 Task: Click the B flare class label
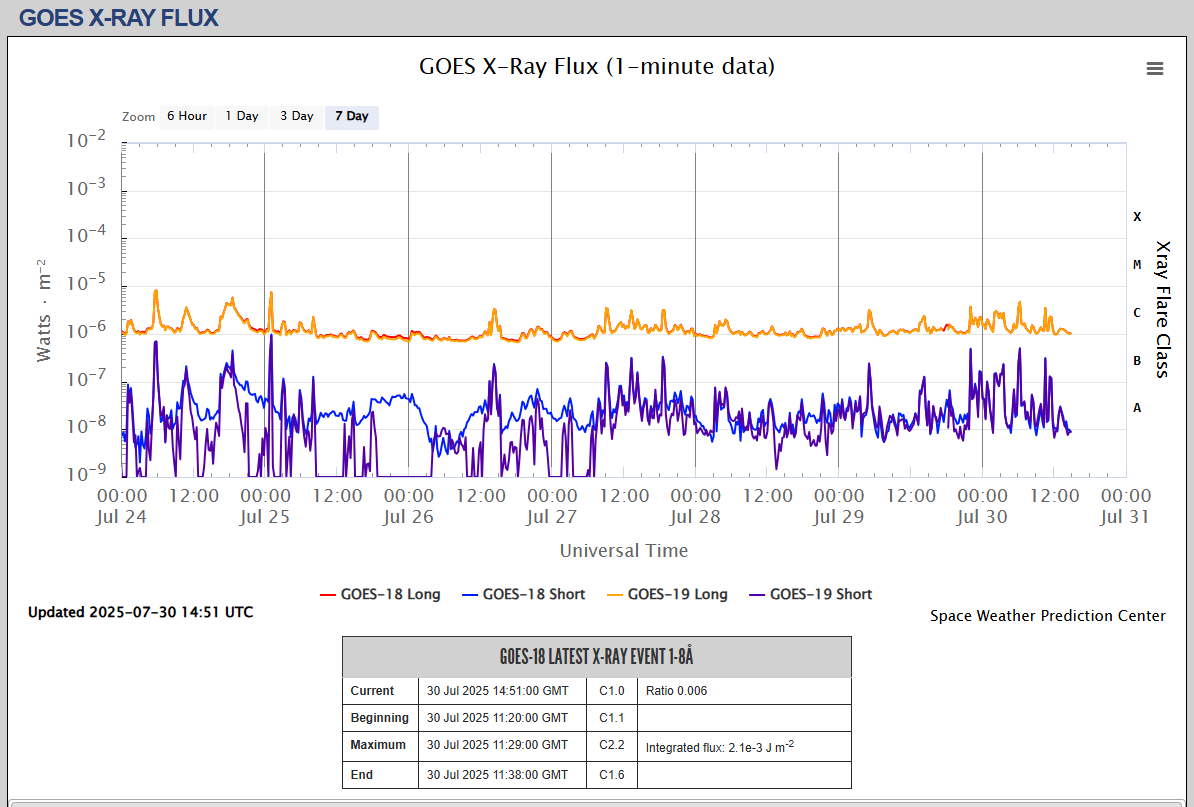tap(1137, 361)
